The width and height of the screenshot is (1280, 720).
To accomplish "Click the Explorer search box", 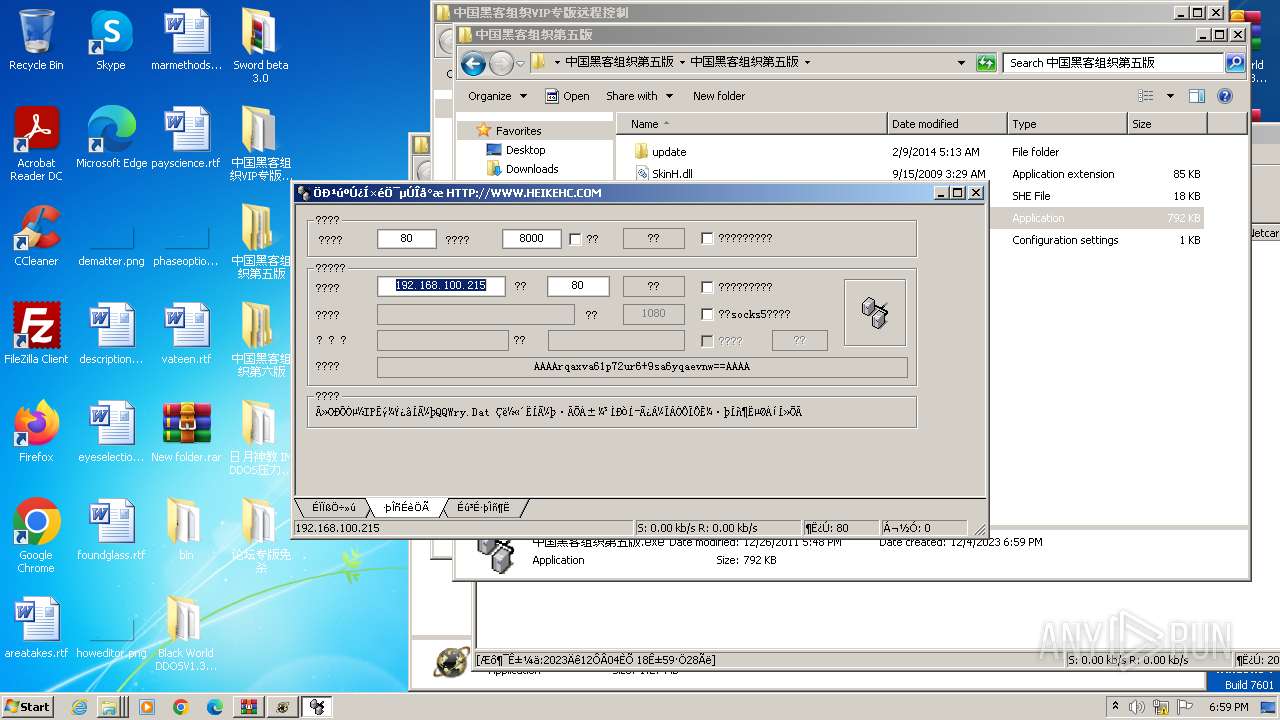I will 1114,62.
